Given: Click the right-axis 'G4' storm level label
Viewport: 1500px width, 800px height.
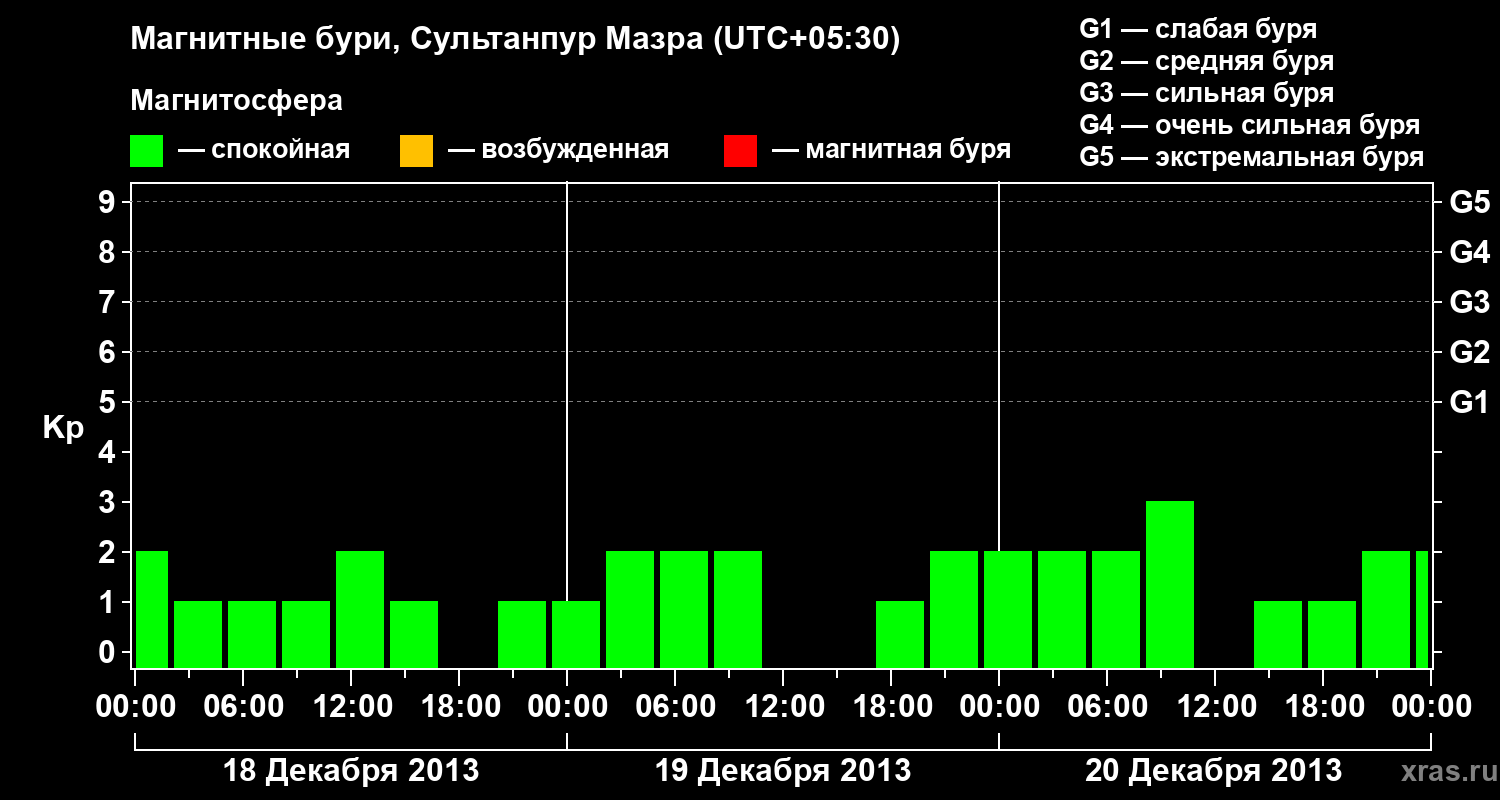Looking at the screenshot, I should 1470,252.
